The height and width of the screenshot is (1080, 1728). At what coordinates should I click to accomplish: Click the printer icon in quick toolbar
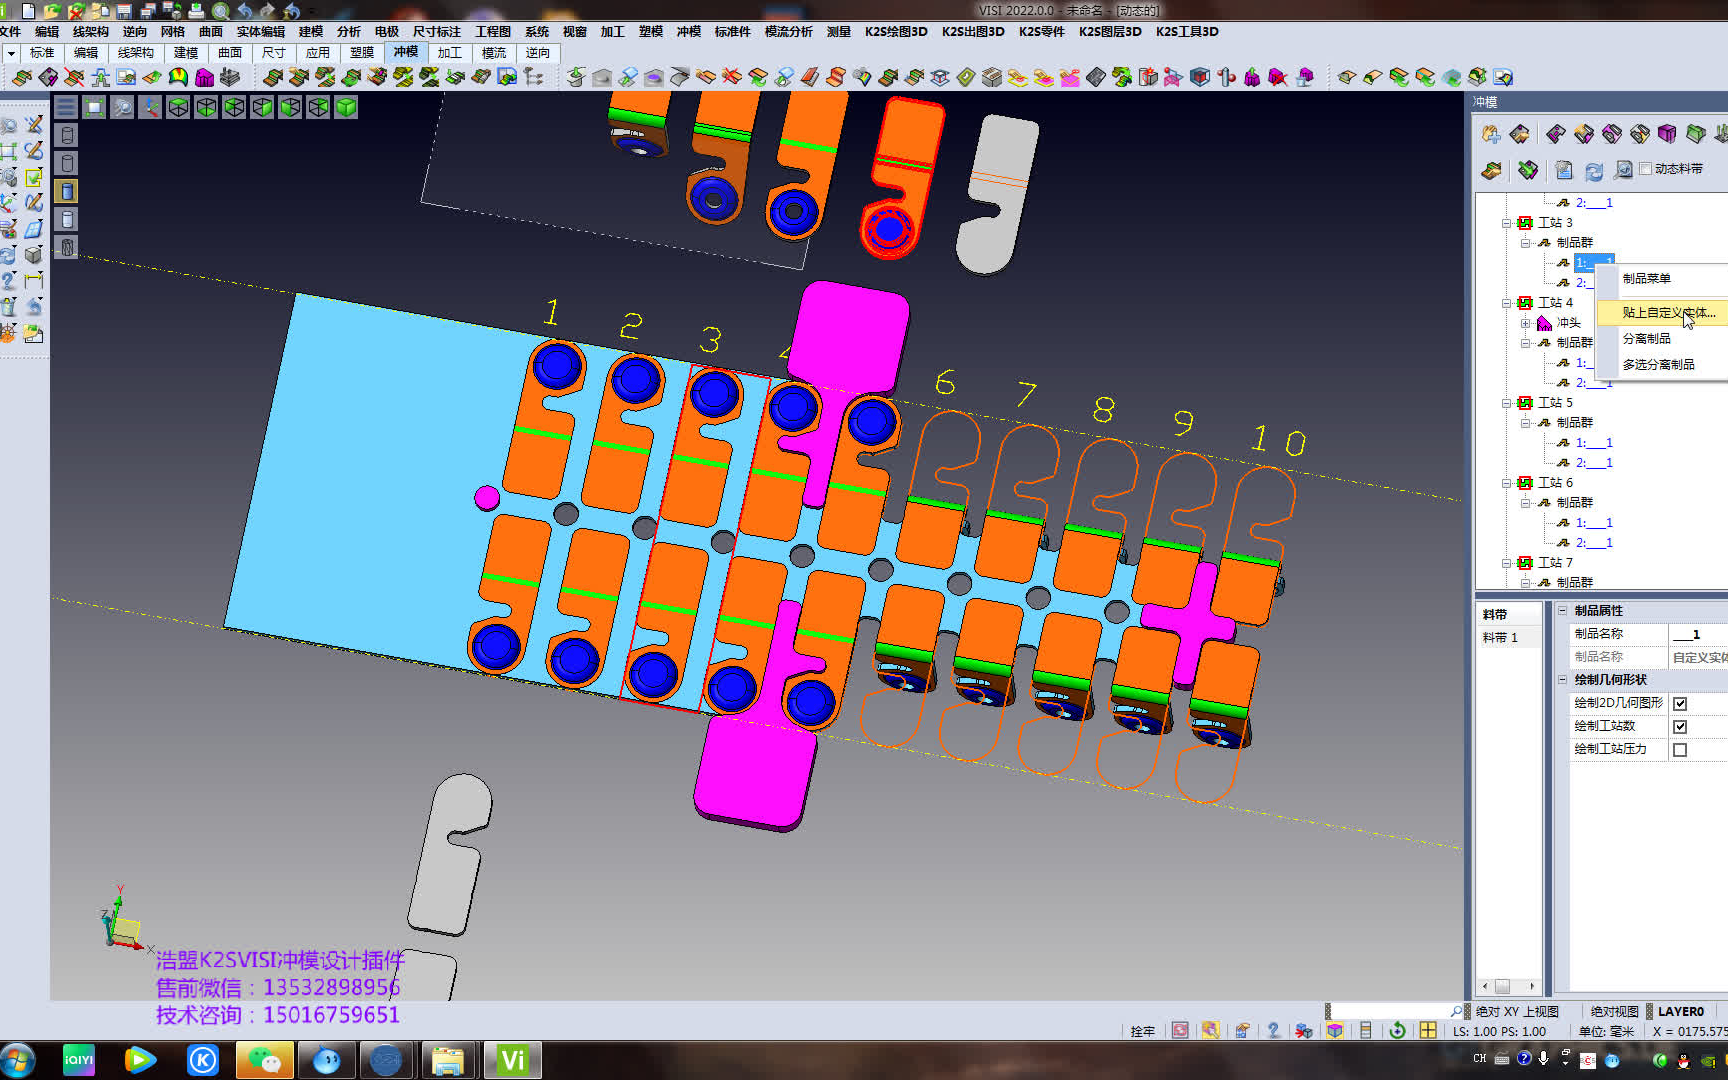point(197,11)
